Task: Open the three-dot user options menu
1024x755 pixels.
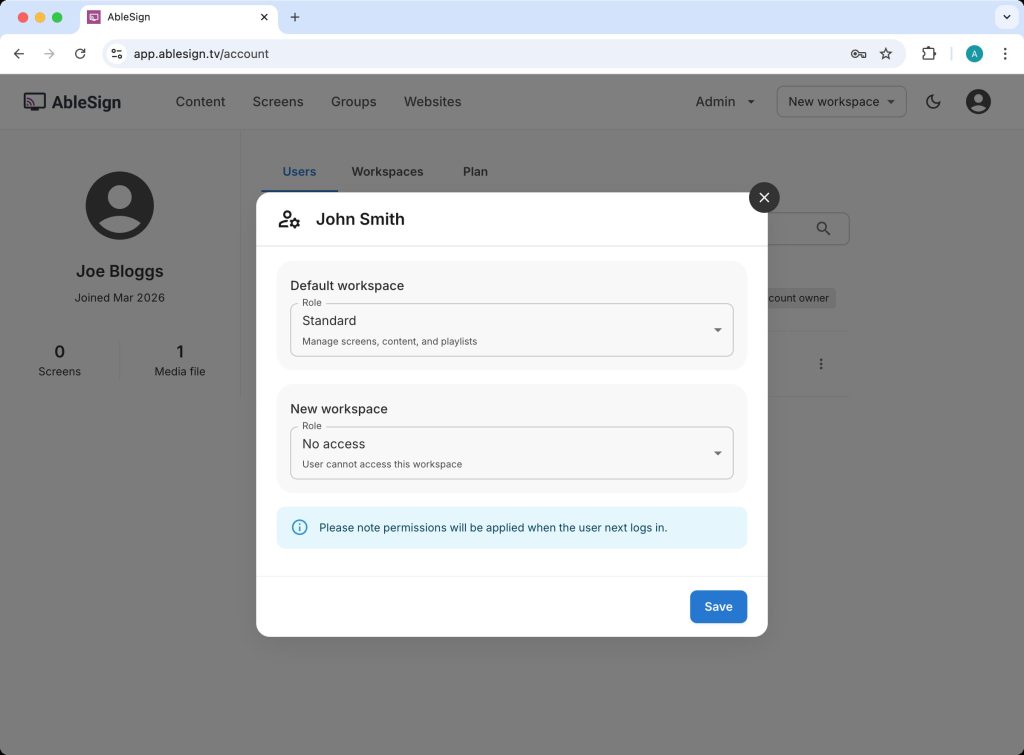Action: point(821,364)
